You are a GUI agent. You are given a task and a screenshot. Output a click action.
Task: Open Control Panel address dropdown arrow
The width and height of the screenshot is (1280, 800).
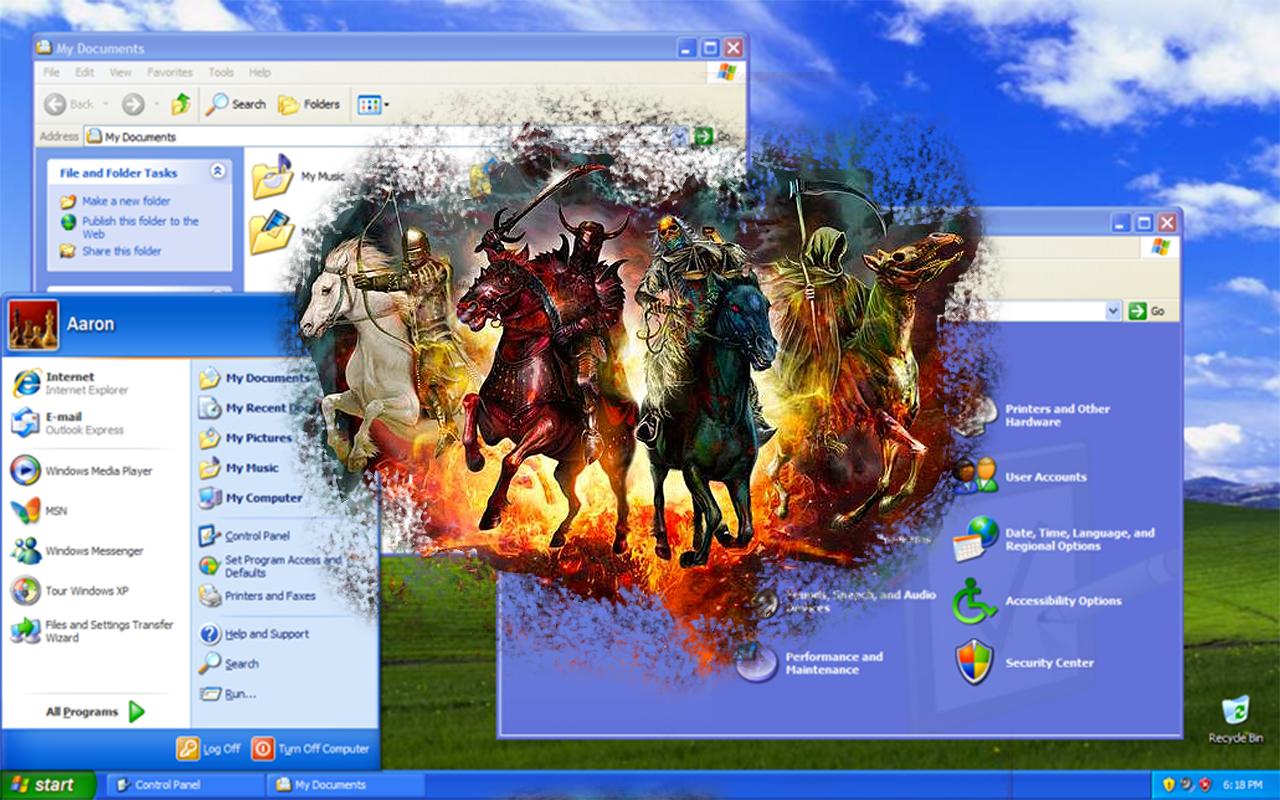(x=1113, y=311)
